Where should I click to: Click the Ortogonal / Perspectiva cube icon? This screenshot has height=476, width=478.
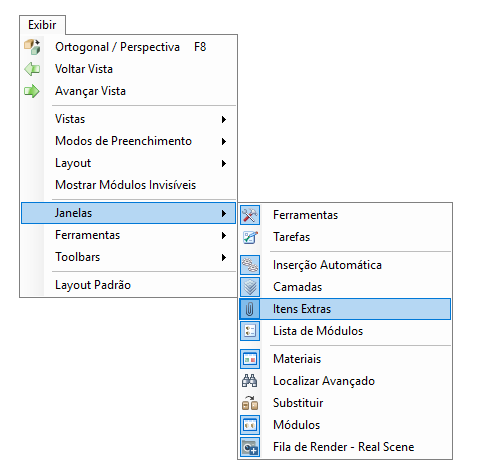click(x=32, y=47)
